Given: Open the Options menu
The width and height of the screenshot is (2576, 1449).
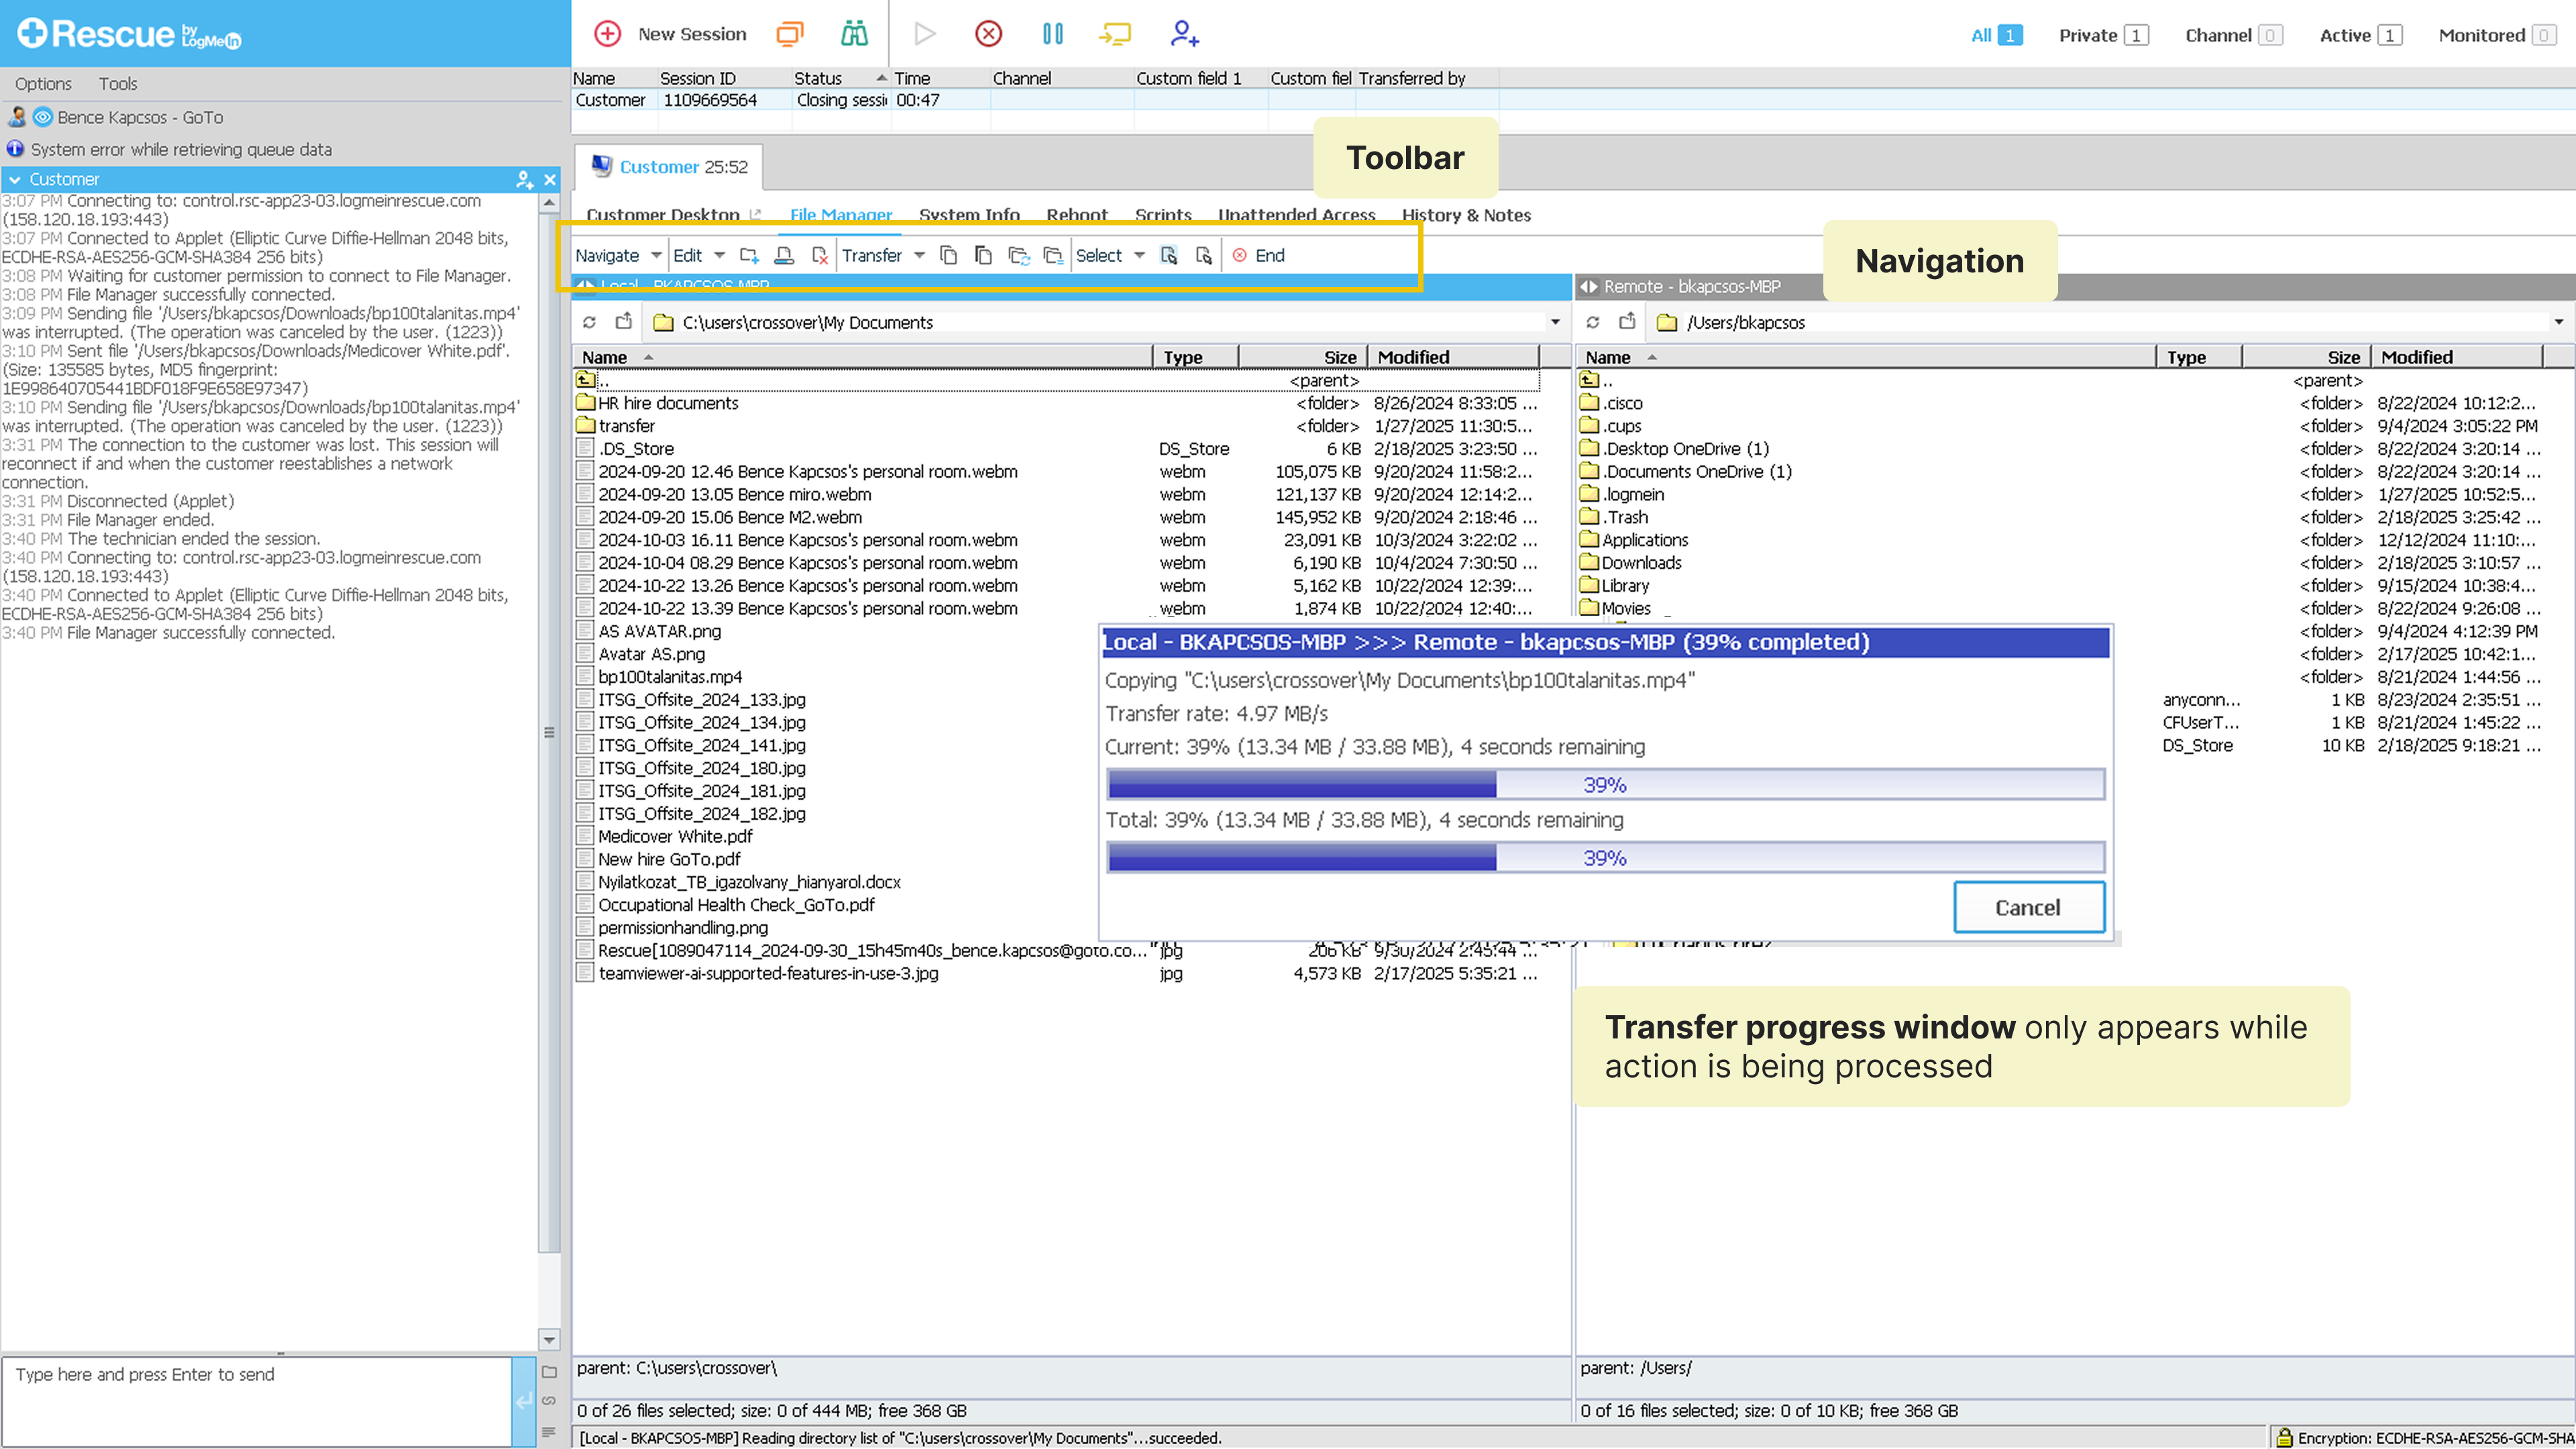Looking at the screenshot, I should coord(43,84).
